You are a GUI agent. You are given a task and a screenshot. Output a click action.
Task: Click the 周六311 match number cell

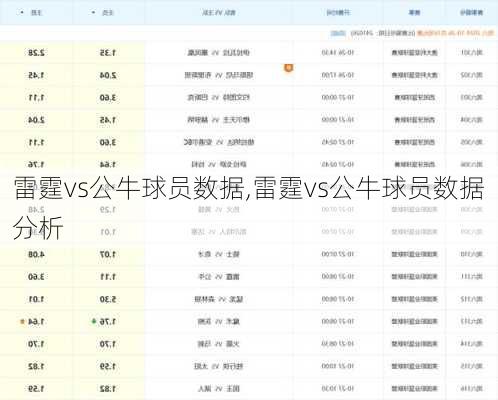pyautogui.click(x=472, y=277)
